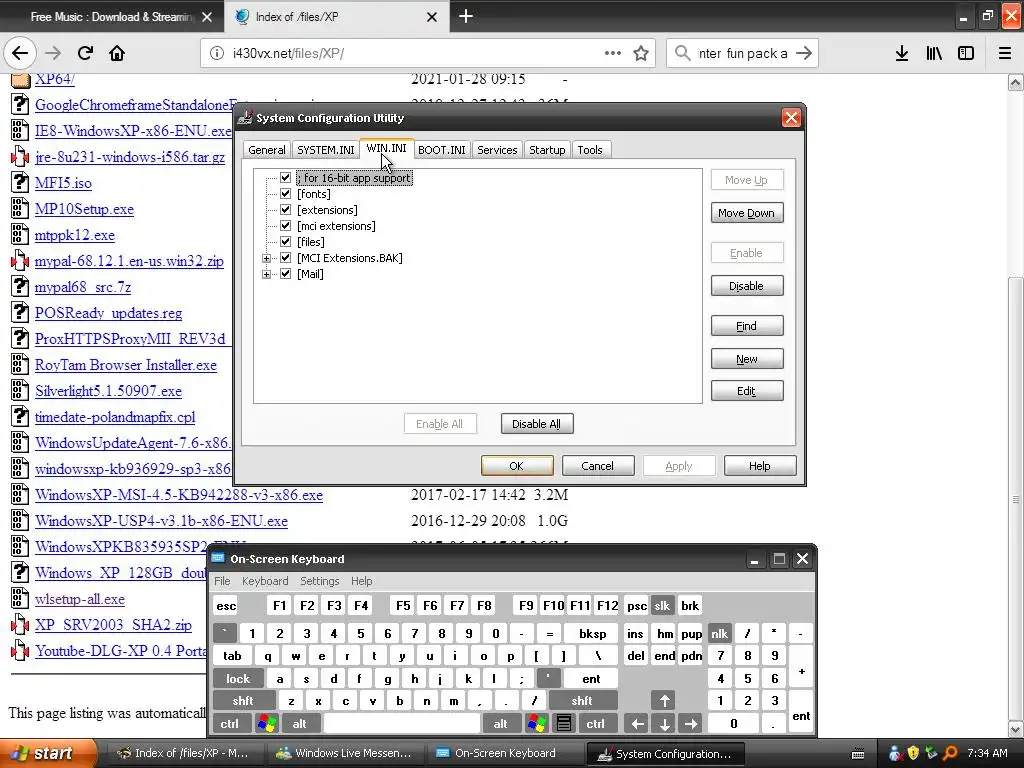Click the Move Down button

(x=746, y=213)
